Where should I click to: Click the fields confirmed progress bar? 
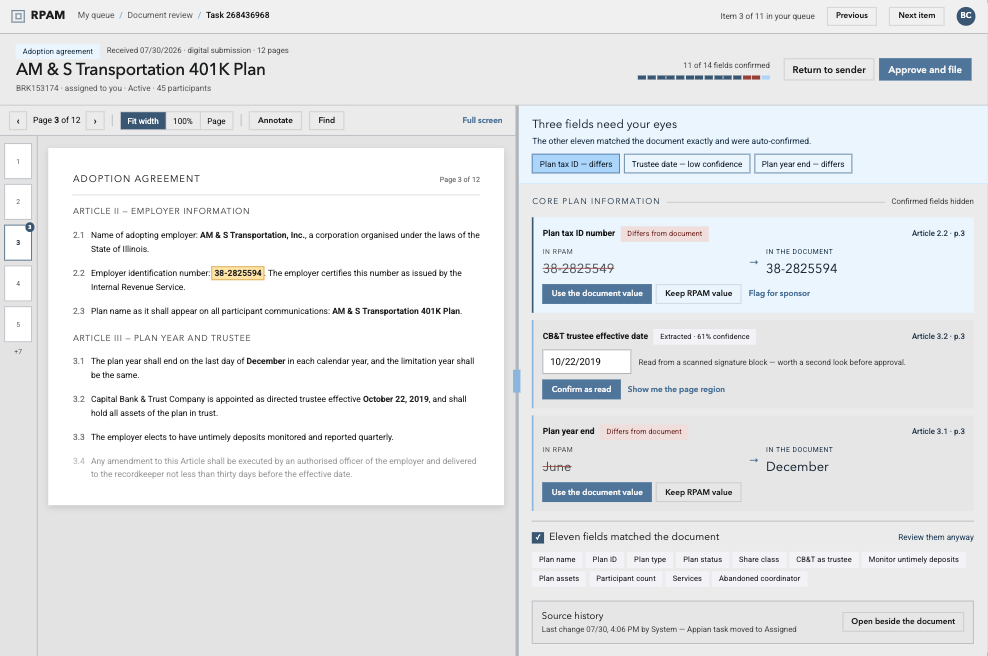pyautogui.click(x=704, y=78)
